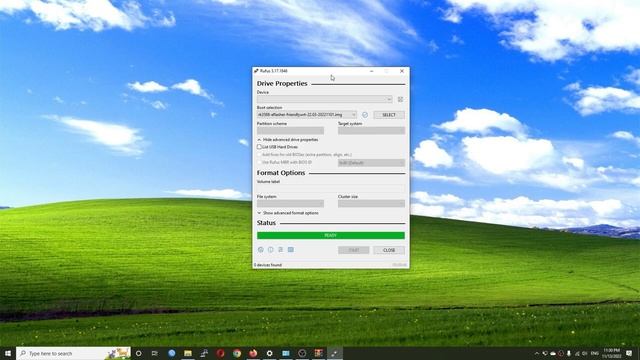Open Rufus language globe icon
This screenshot has width=640, height=360.
pyautogui.click(x=261, y=249)
